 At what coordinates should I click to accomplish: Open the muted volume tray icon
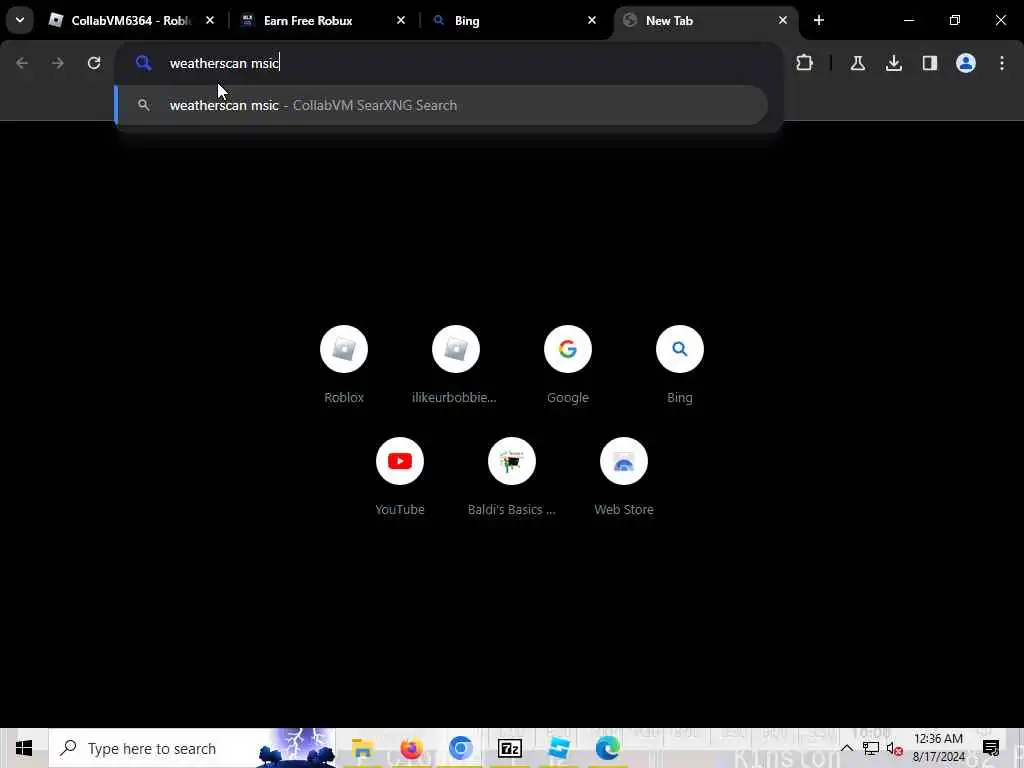pyautogui.click(x=895, y=748)
